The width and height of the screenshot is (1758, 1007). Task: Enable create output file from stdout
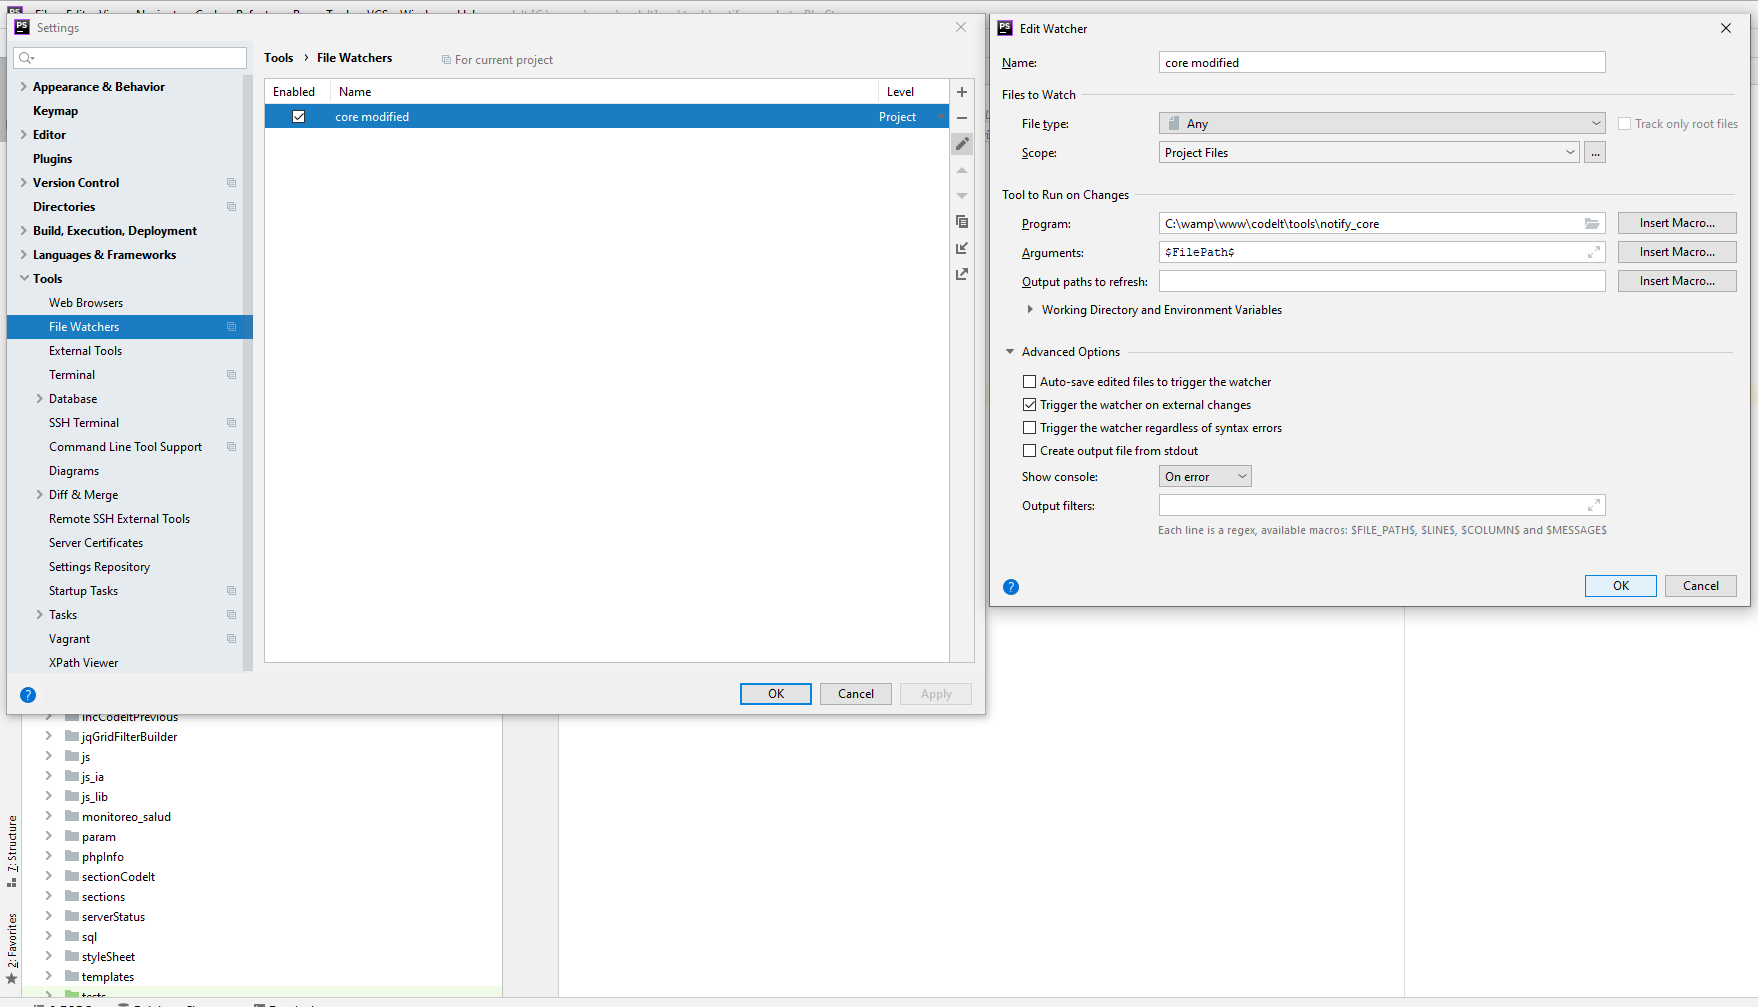1029,451
